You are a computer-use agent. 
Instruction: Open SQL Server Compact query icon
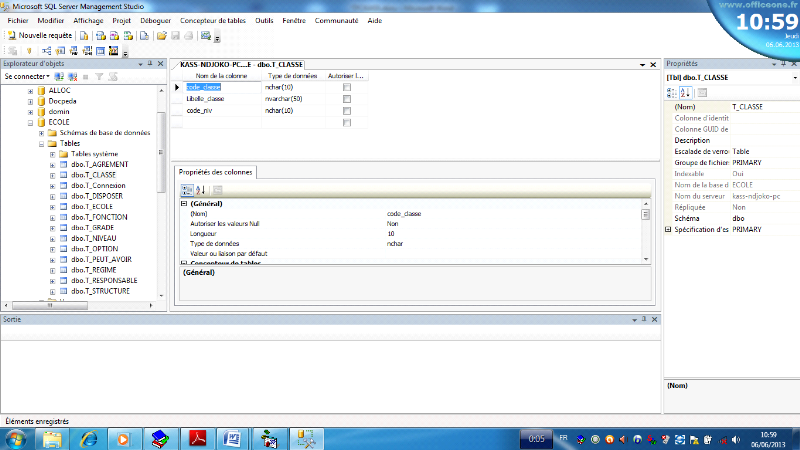144,36
